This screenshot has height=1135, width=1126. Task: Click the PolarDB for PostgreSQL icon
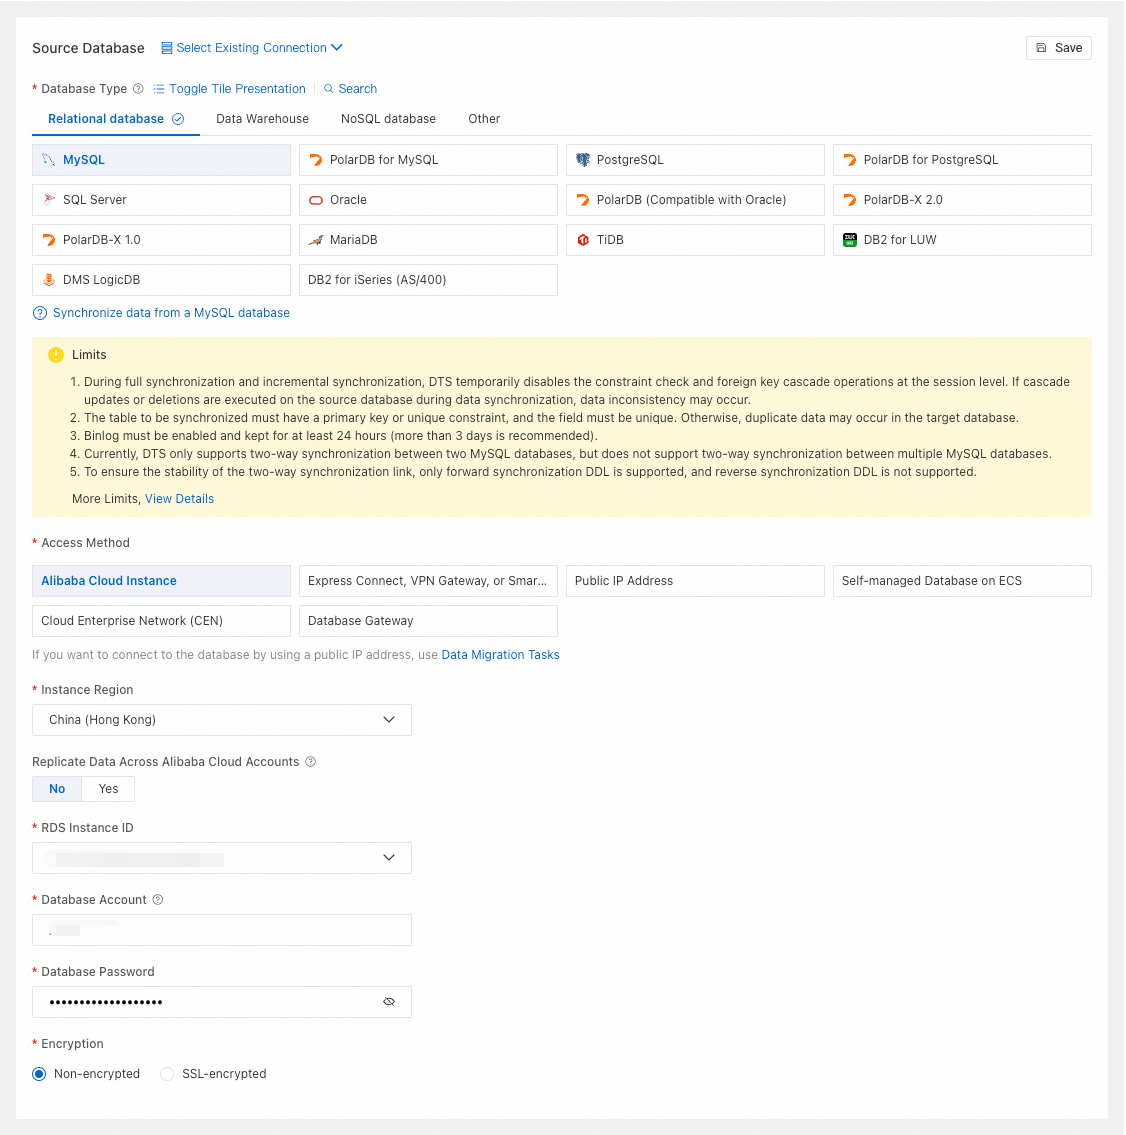tap(850, 160)
